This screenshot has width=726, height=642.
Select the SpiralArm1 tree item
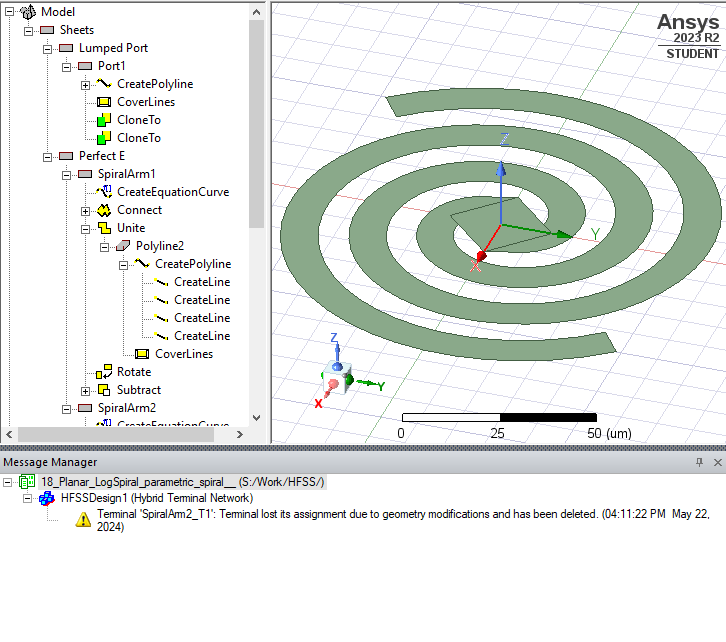click(x=126, y=174)
